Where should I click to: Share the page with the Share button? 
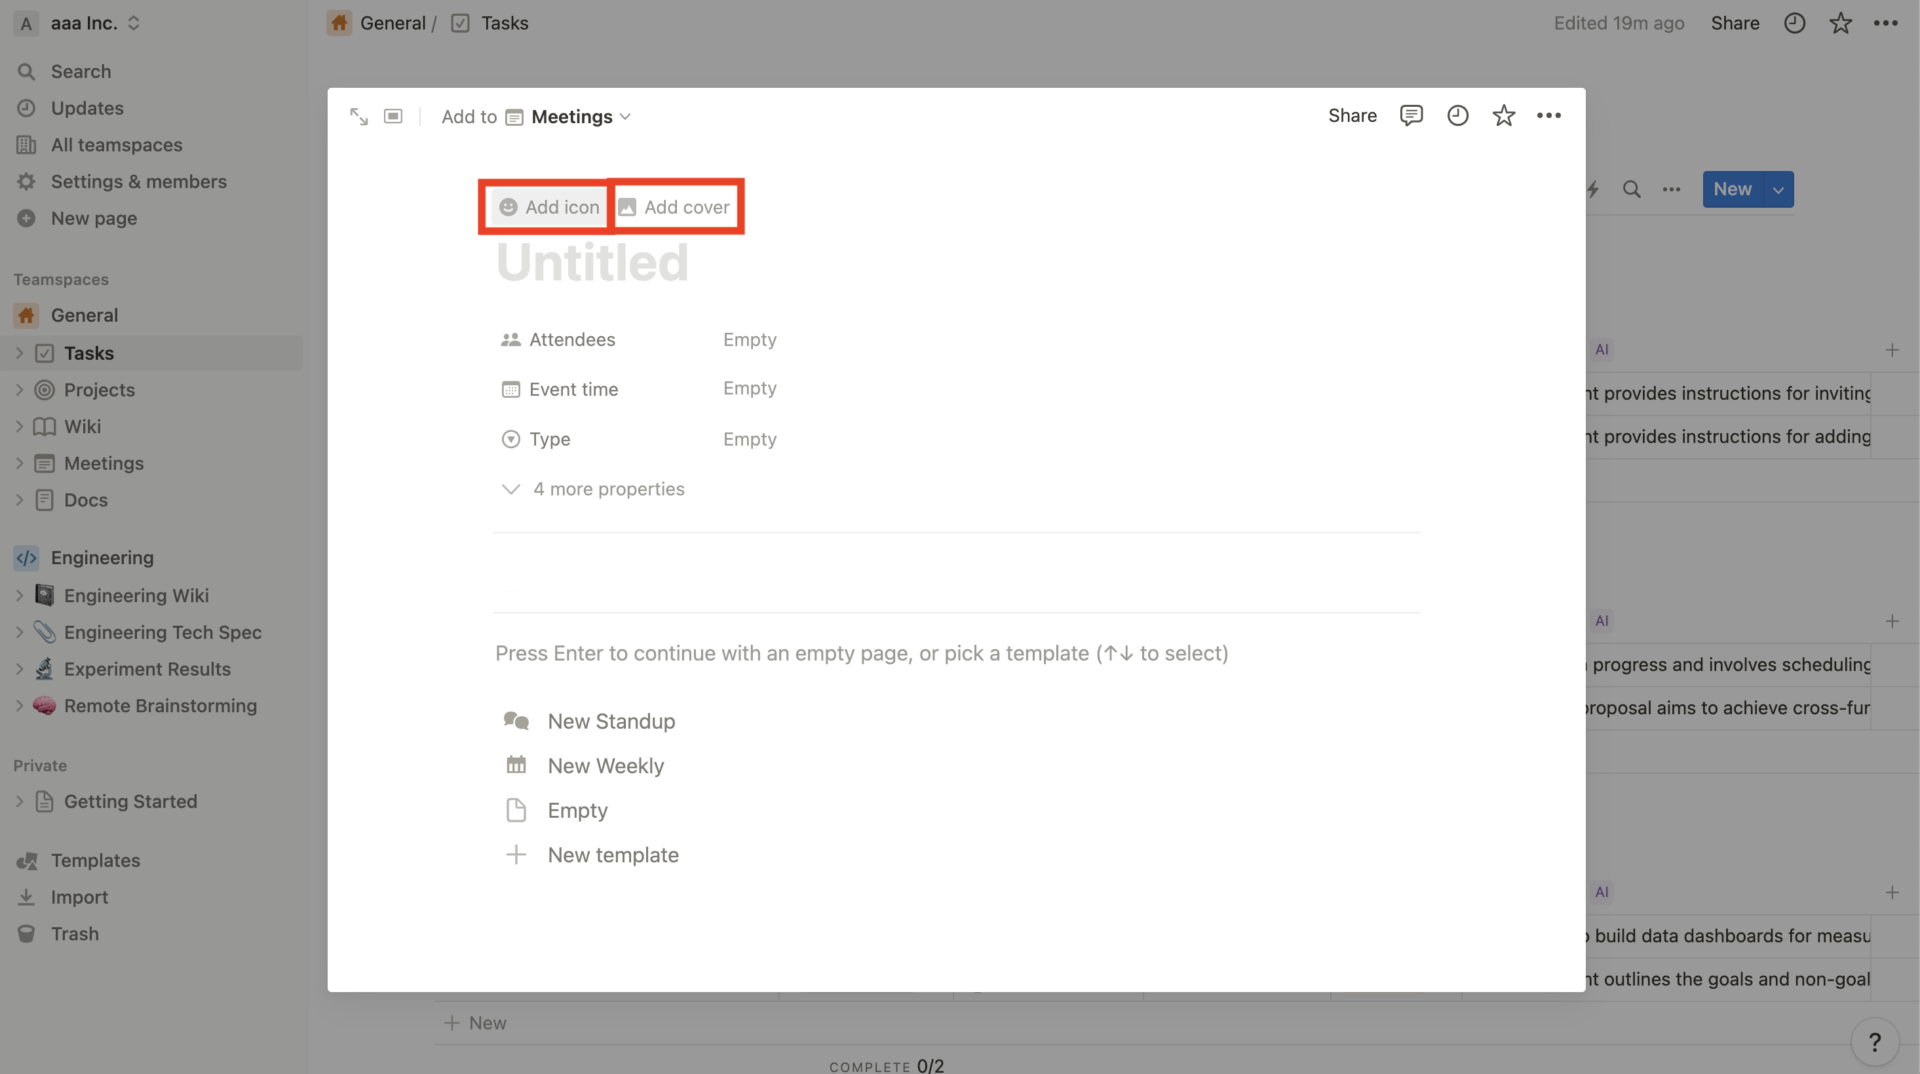(1351, 115)
